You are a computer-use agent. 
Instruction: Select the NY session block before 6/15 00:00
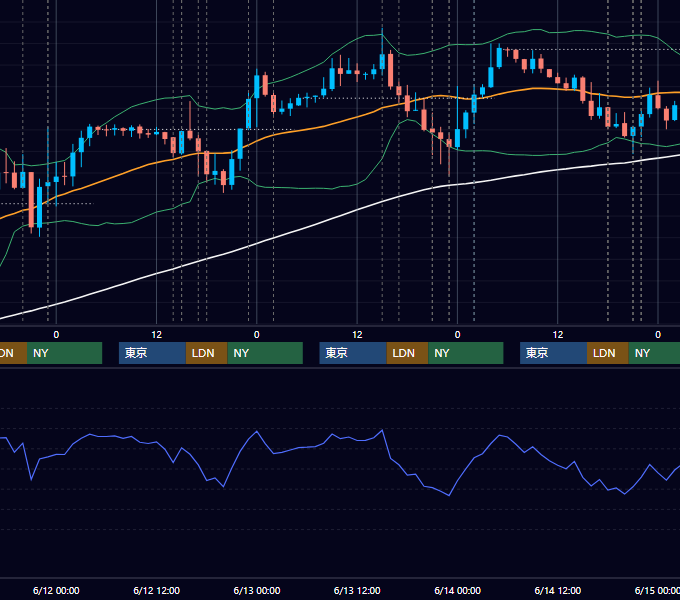[x=654, y=353]
